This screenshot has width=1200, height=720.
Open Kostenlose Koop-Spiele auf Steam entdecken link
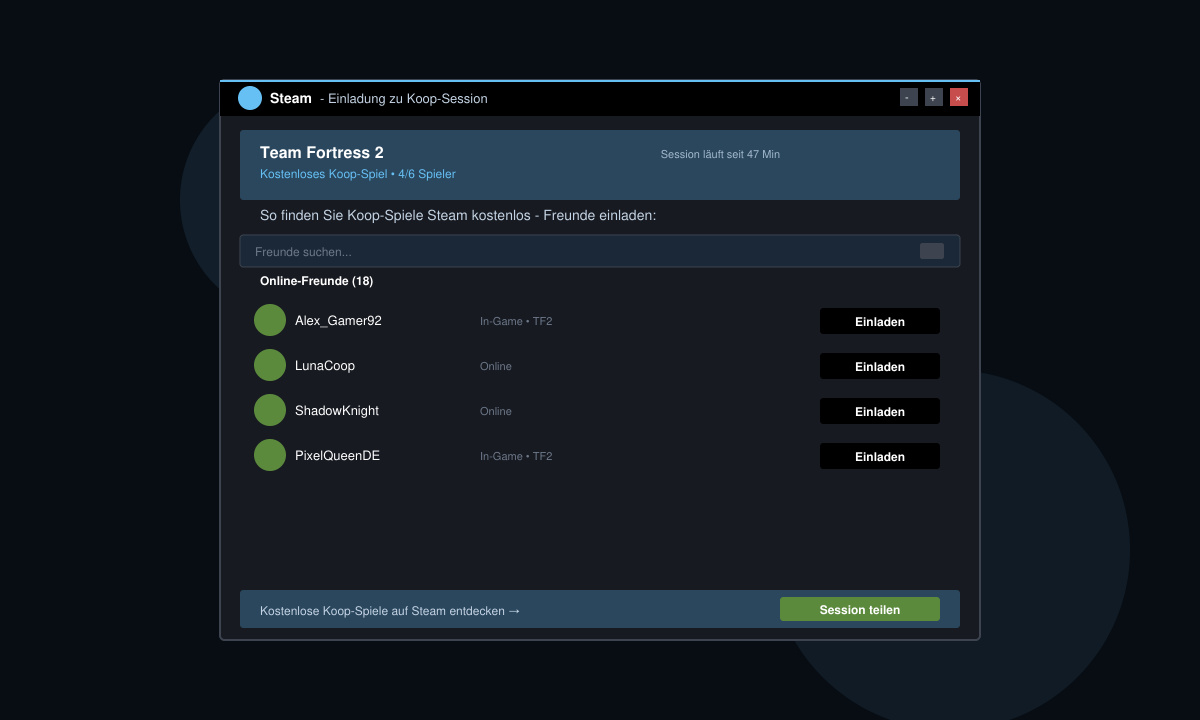pos(390,610)
